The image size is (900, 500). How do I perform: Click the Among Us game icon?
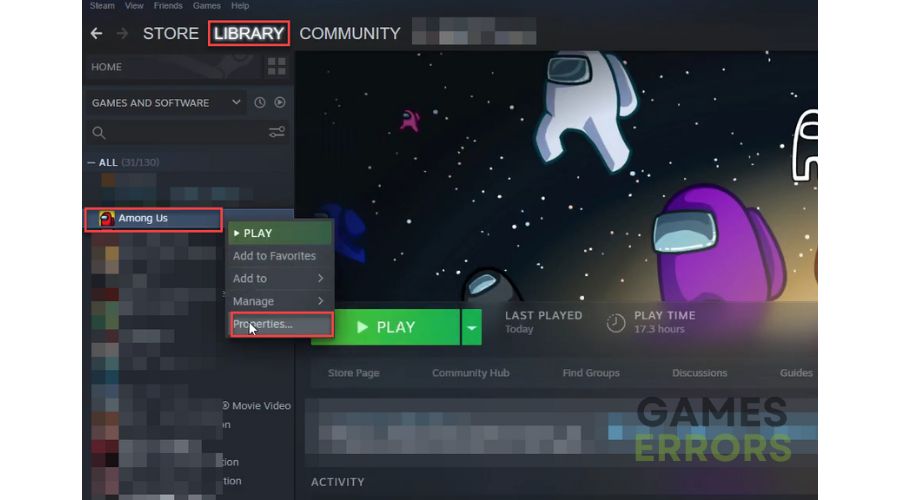pos(107,219)
